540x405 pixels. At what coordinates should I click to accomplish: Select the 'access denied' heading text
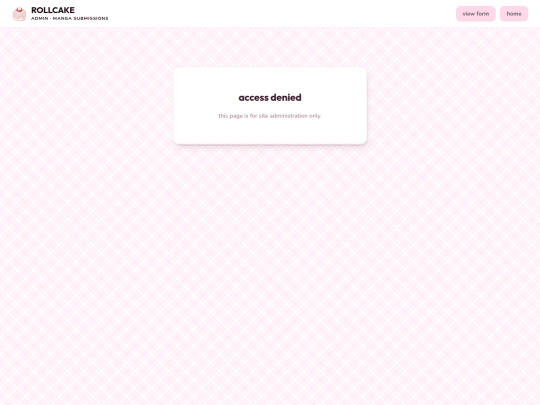point(270,97)
